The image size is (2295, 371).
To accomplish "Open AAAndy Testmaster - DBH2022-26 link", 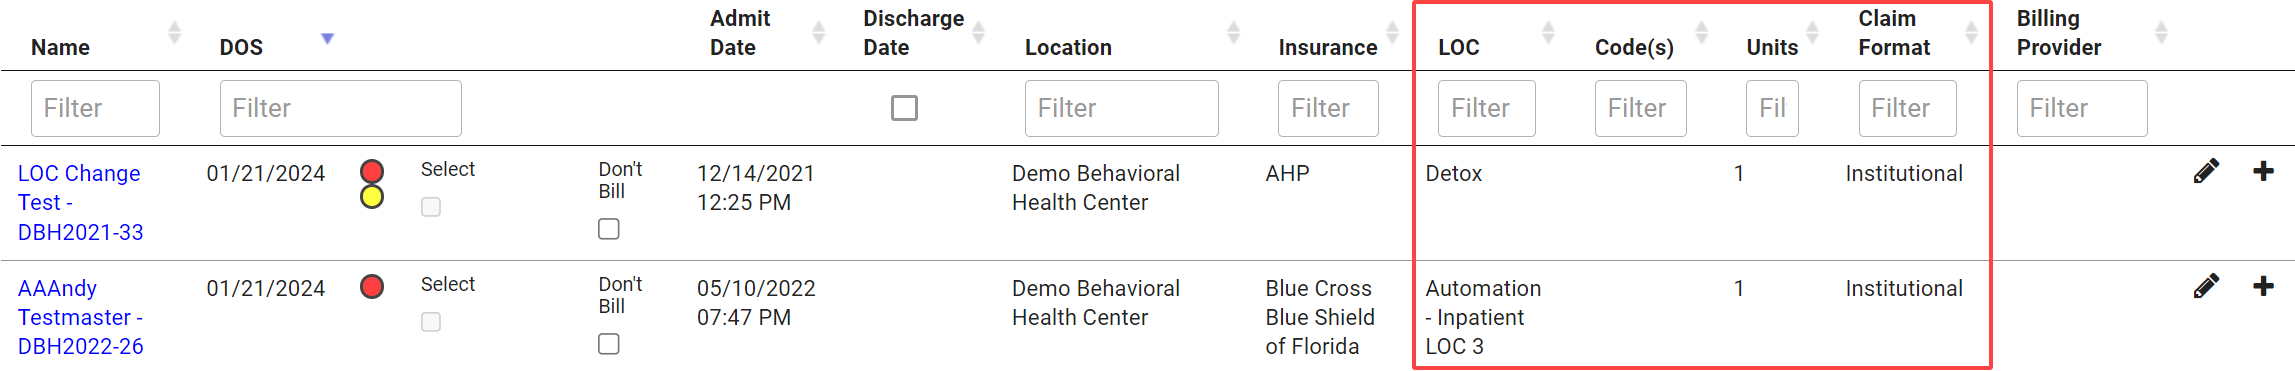I will (x=81, y=317).
